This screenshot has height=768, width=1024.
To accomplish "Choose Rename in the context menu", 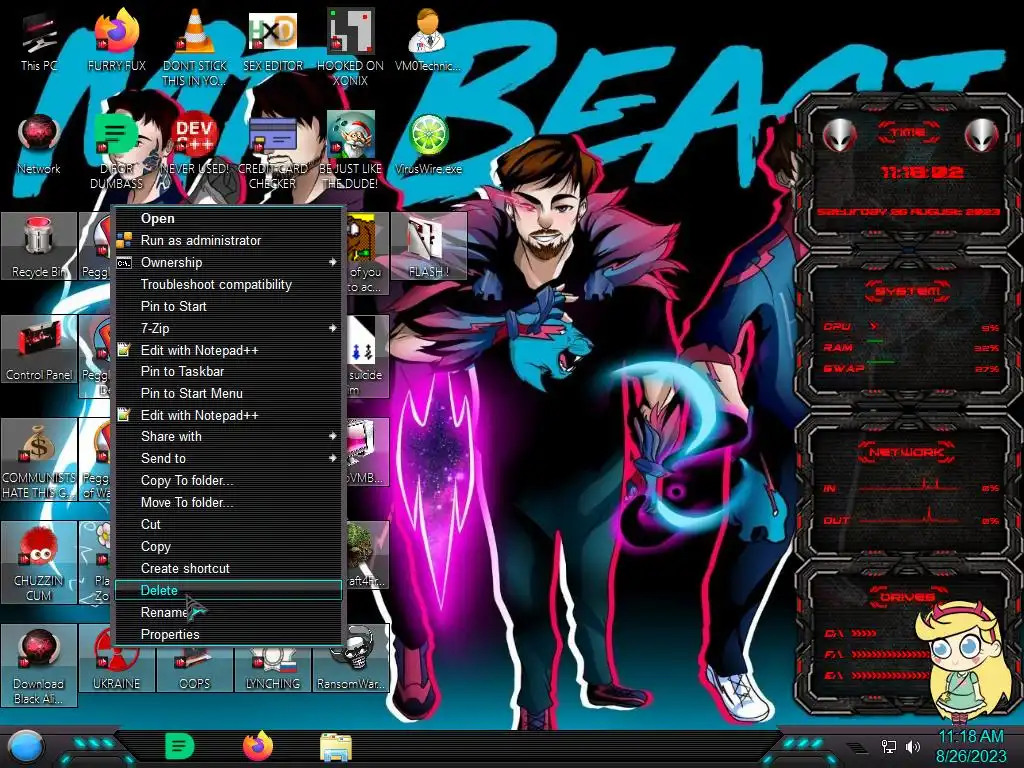I will pos(229,612).
